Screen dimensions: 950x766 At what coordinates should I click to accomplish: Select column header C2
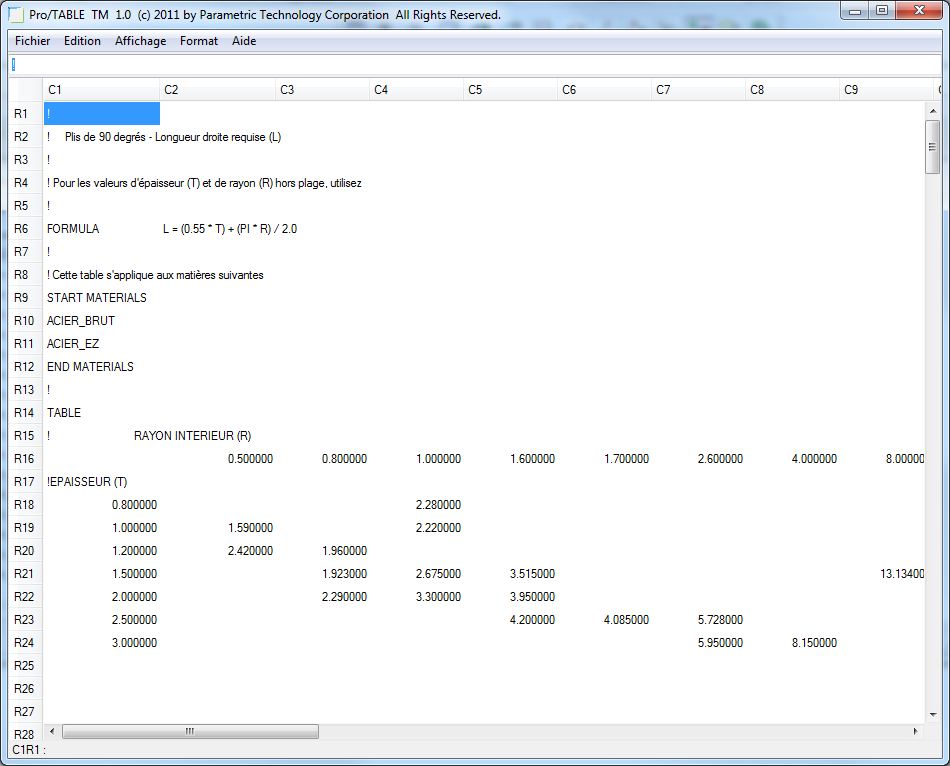218,90
